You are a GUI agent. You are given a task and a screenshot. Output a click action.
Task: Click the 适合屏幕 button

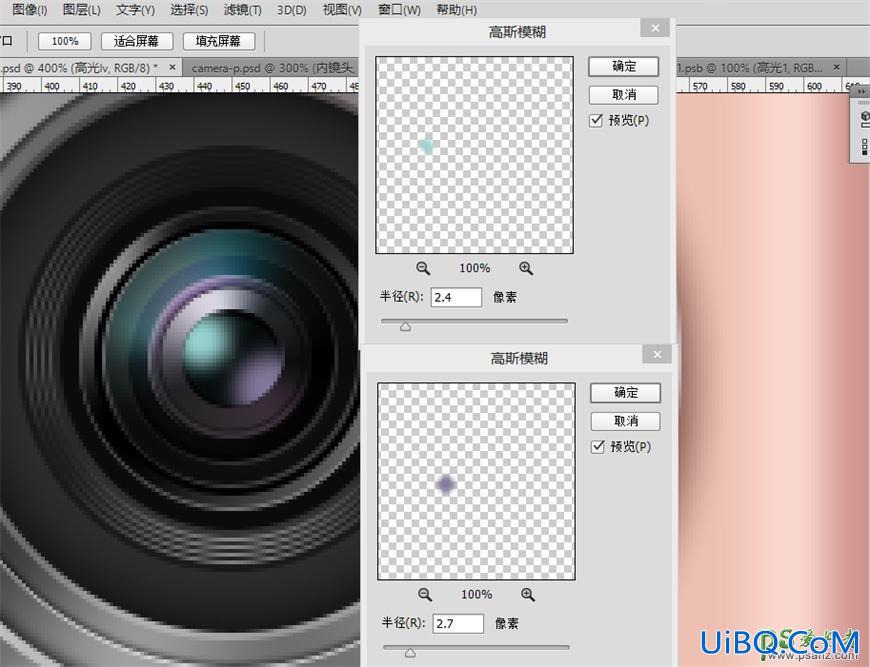pyautogui.click(x=136, y=41)
